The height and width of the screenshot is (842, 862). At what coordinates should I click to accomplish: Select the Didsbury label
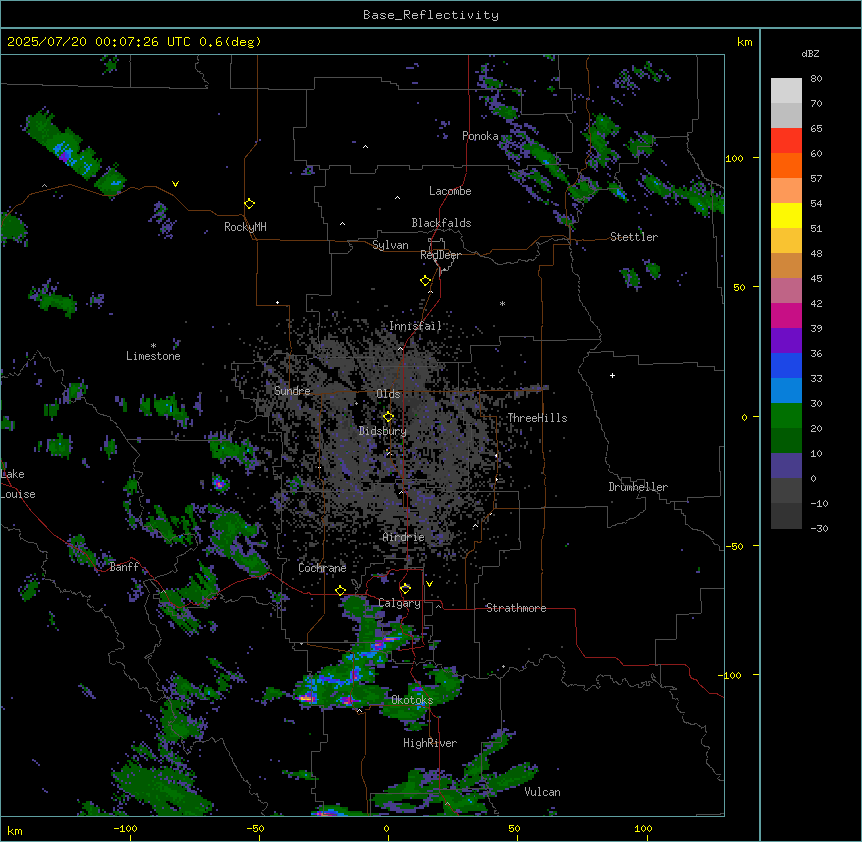(x=383, y=431)
